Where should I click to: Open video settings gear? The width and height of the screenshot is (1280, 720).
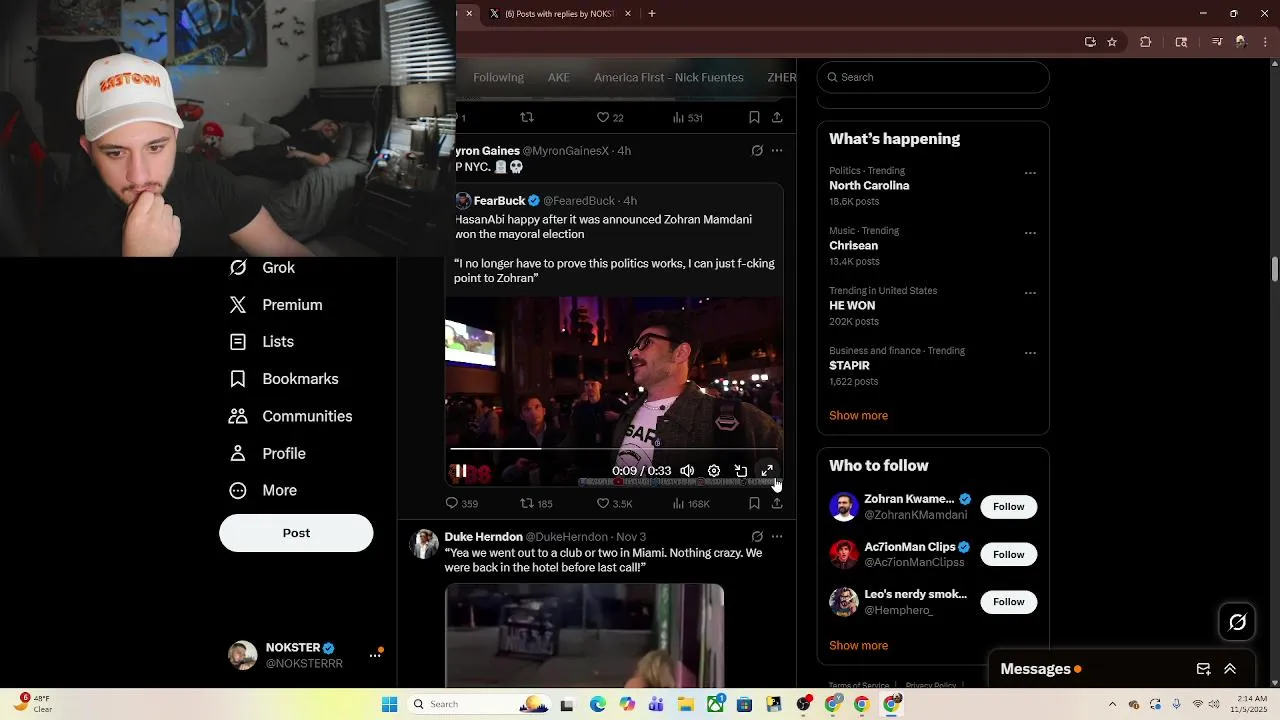click(x=714, y=471)
